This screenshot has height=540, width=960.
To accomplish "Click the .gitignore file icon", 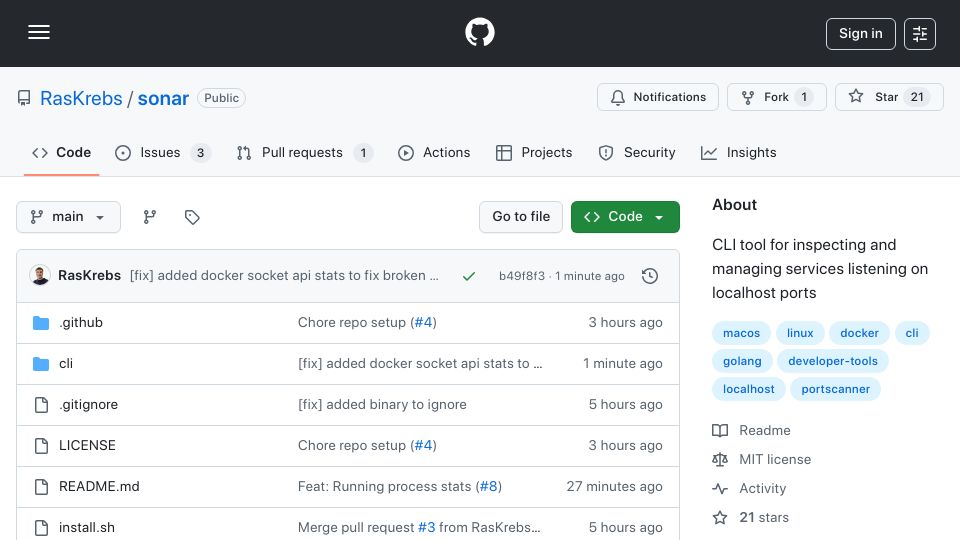I will tap(41, 405).
